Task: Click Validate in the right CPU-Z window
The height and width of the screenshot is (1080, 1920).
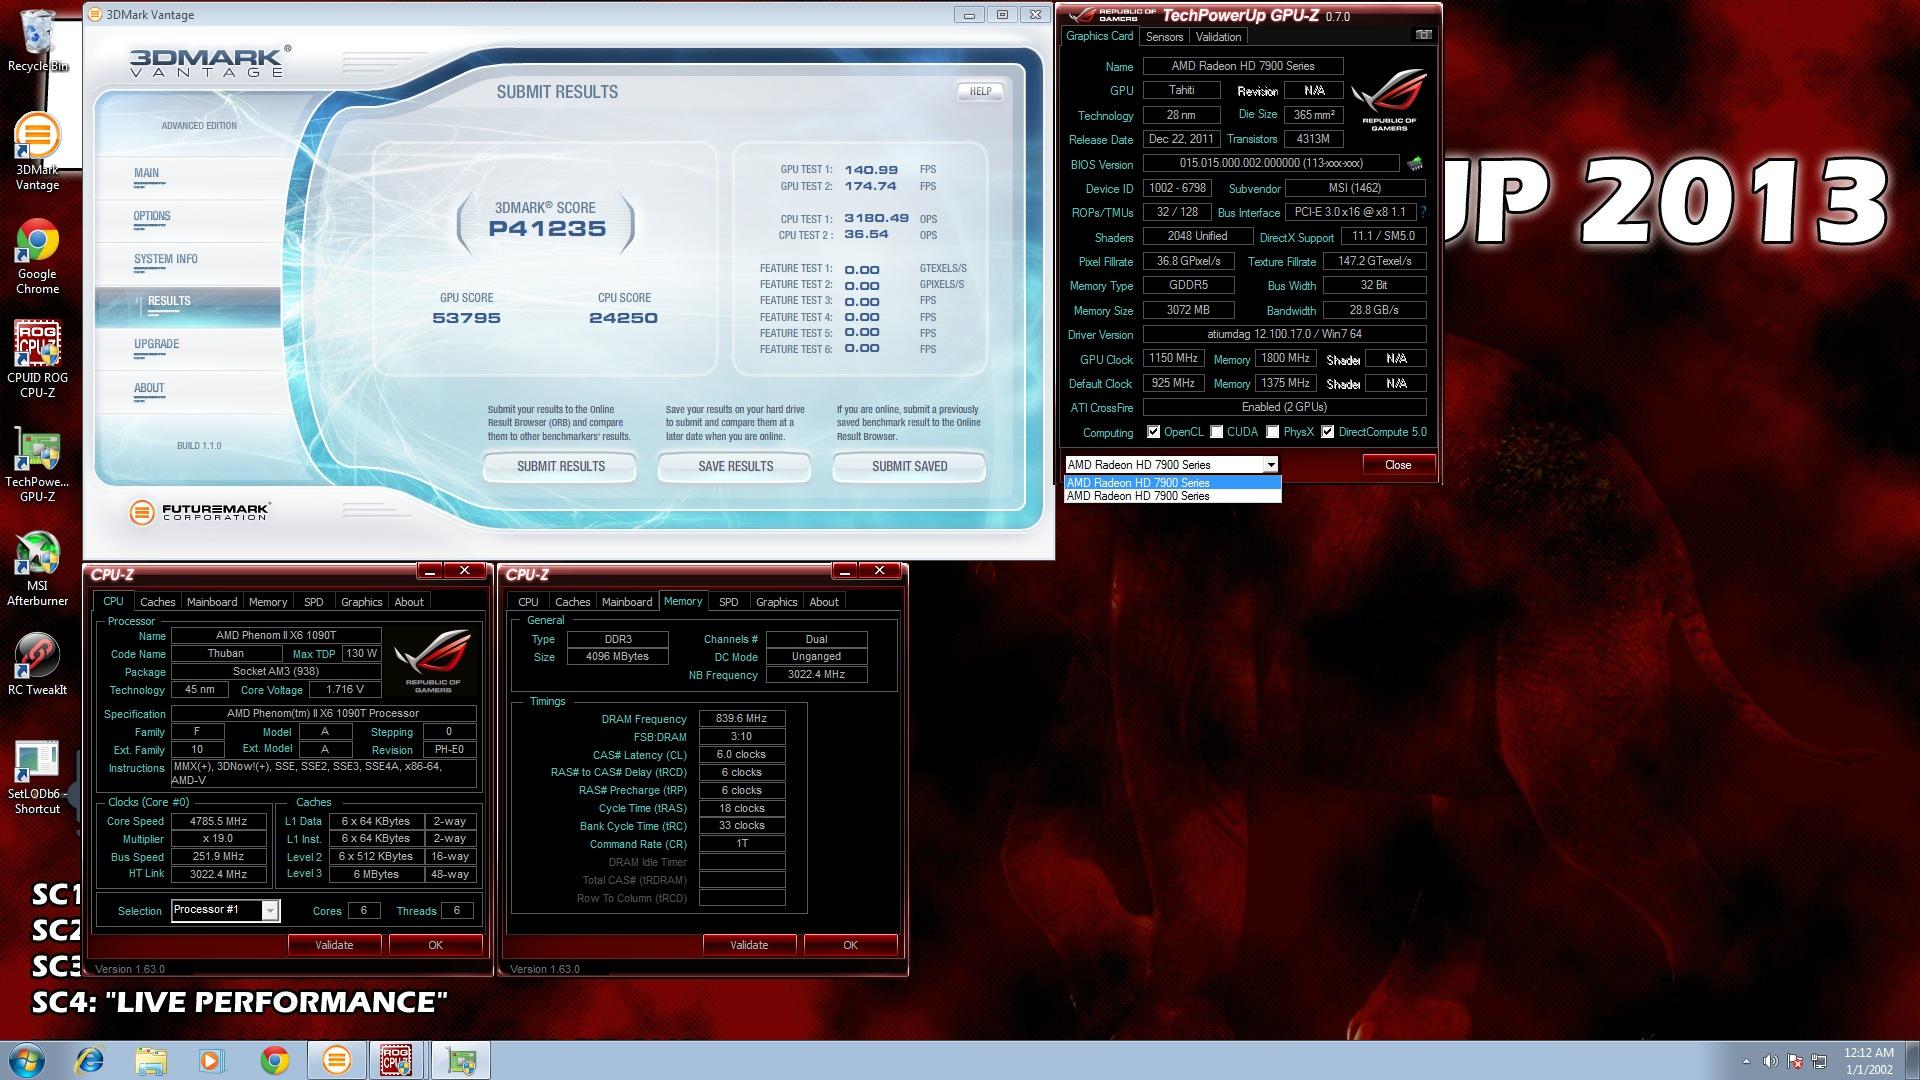Action: 749,945
